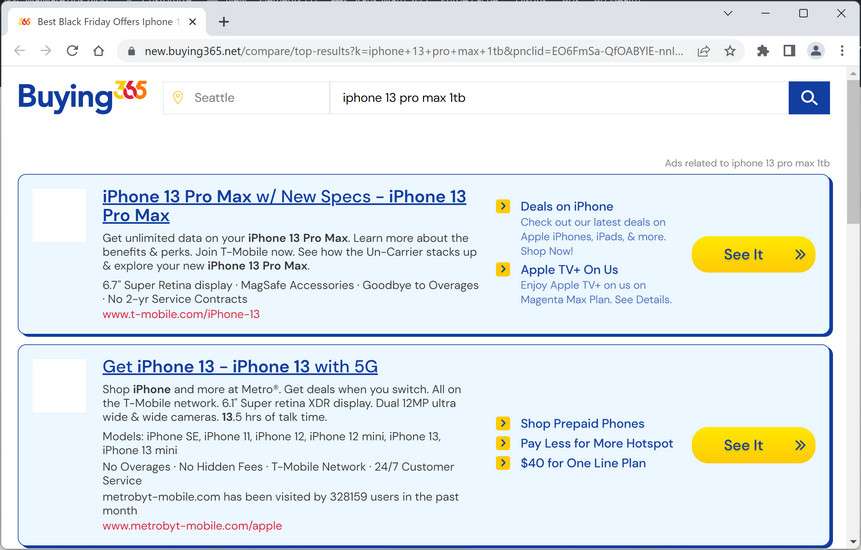861x550 pixels.
Task: Click the scrollbar up arrow
Action: [x=853, y=73]
